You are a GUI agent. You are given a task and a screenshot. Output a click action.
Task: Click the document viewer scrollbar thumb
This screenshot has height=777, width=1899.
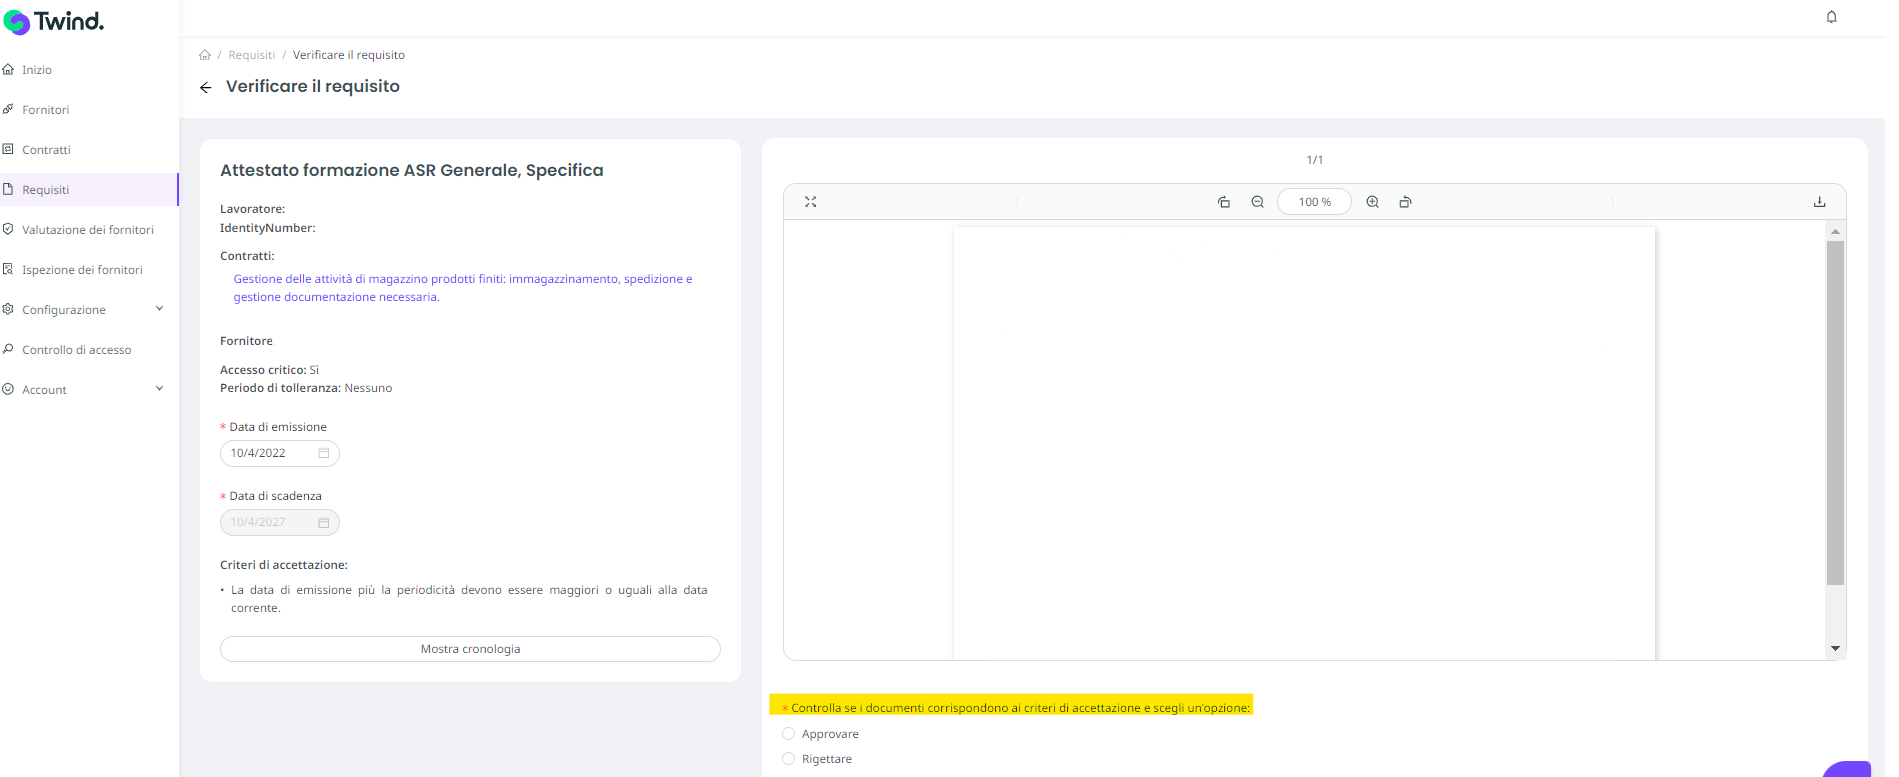click(x=1835, y=412)
